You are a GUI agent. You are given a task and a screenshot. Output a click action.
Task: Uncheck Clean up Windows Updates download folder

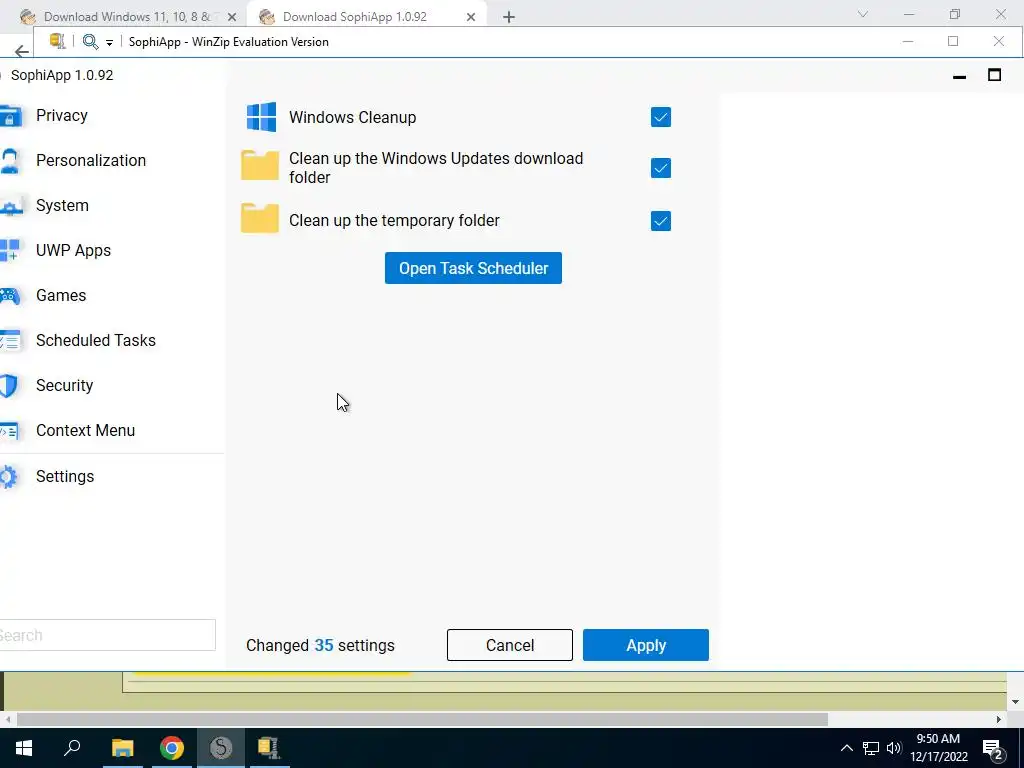pos(660,168)
